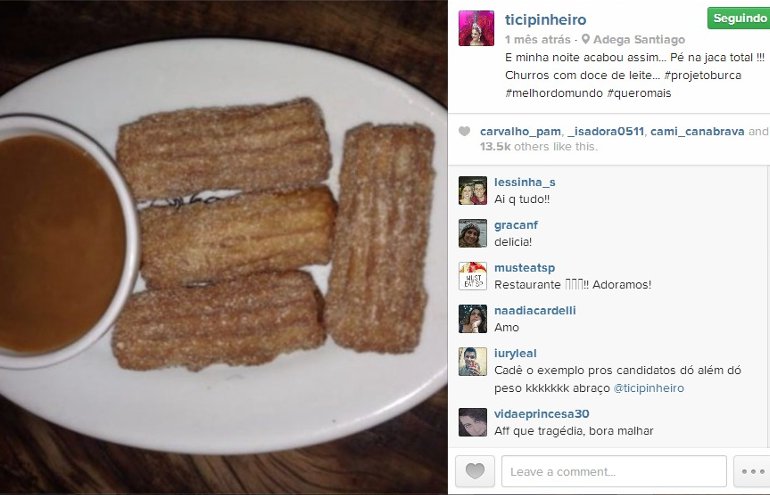This screenshot has height=495, width=770.
Task: Click naadiacardelli commenter avatar
Action: coord(472,319)
